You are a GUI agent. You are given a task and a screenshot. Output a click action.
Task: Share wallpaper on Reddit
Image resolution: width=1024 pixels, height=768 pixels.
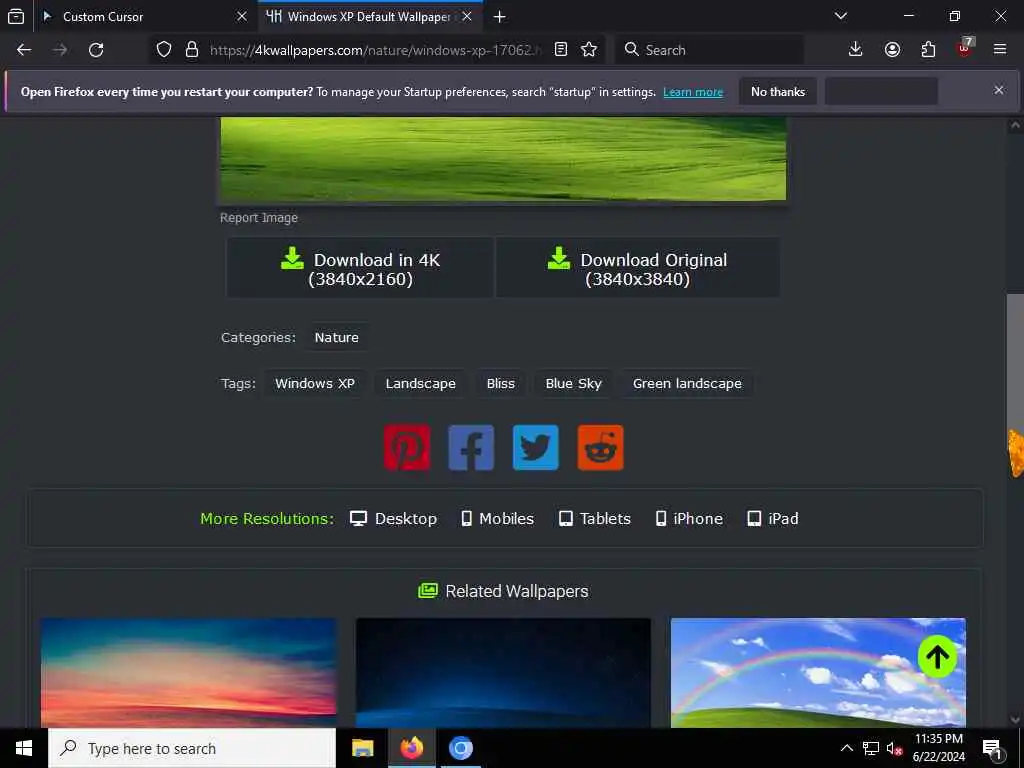[x=600, y=448]
